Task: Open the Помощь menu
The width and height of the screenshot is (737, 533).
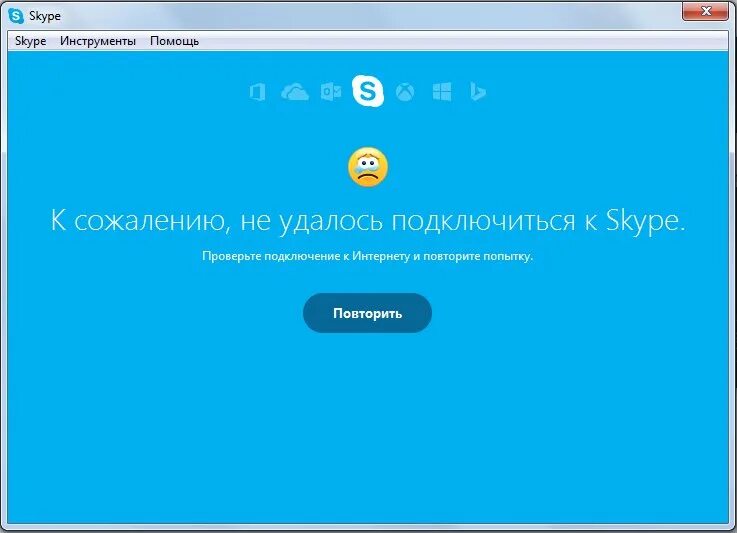Action: point(174,41)
